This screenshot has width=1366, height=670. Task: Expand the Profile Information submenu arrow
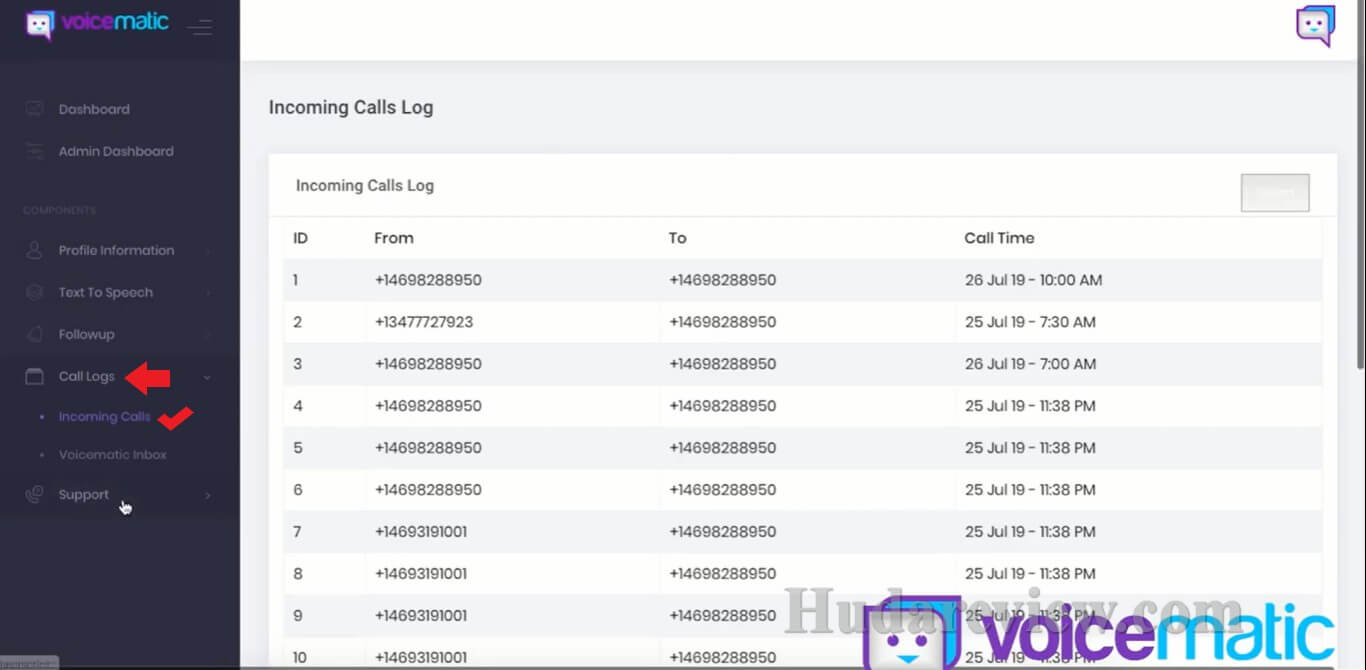pos(208,251)
